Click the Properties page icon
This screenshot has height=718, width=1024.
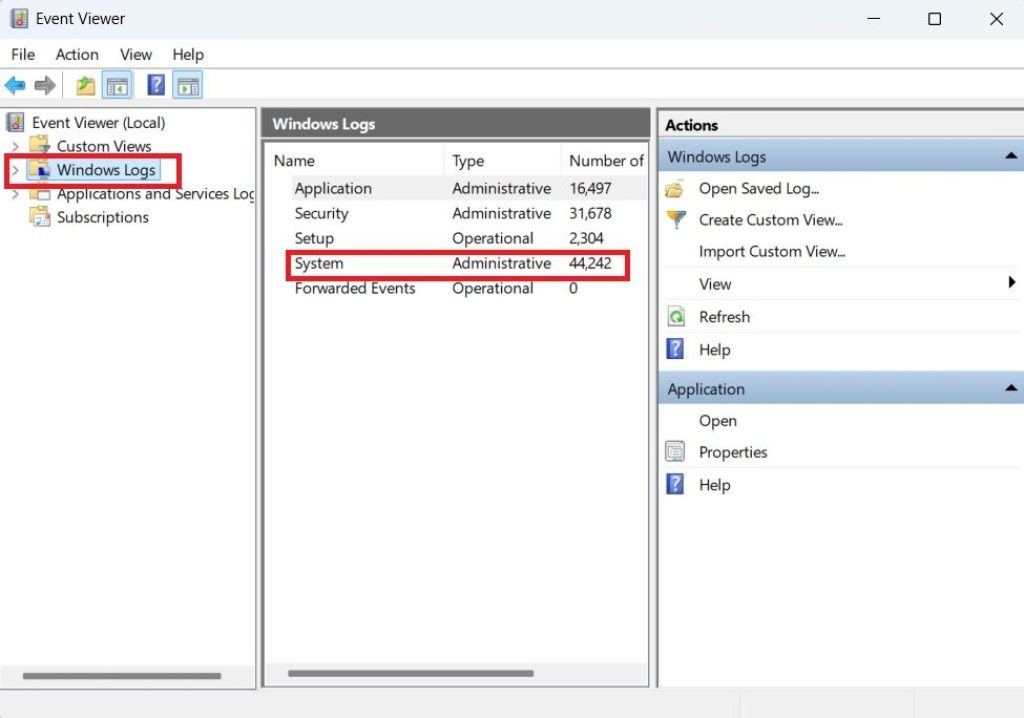point(675,451)
